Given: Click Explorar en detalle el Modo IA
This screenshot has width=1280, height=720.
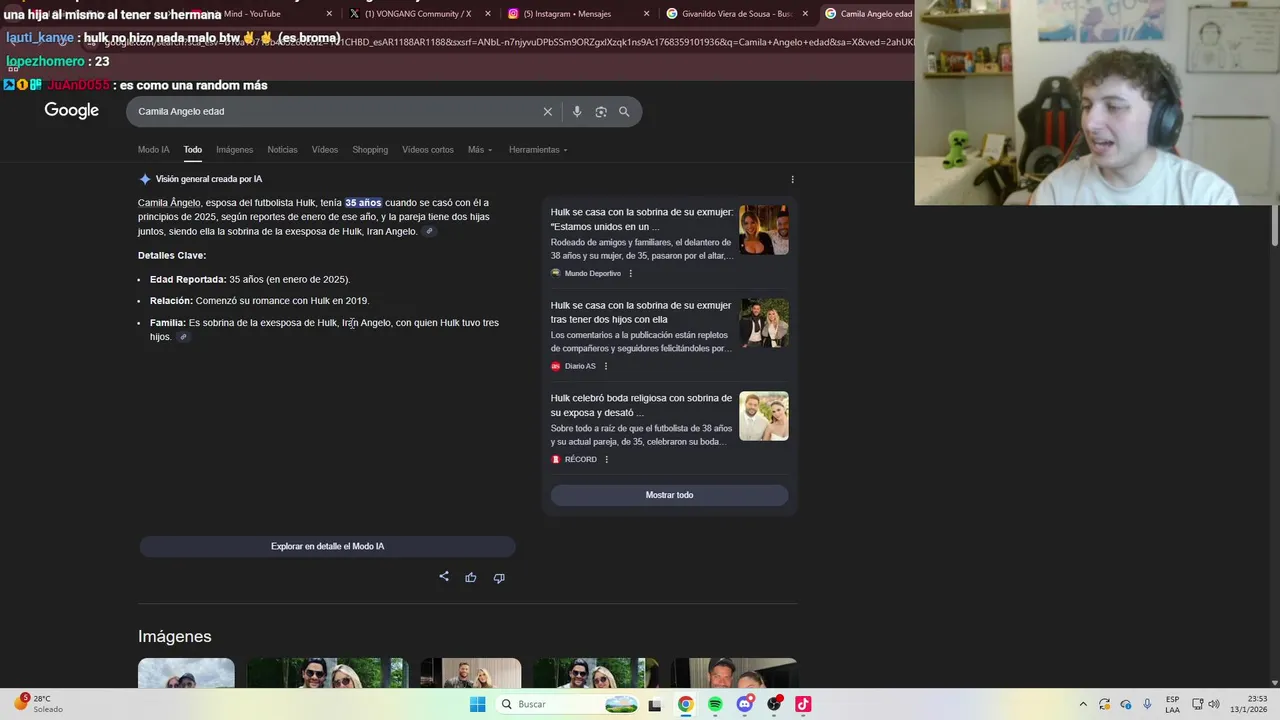Looking at the screenshot, I should (327, 547).
